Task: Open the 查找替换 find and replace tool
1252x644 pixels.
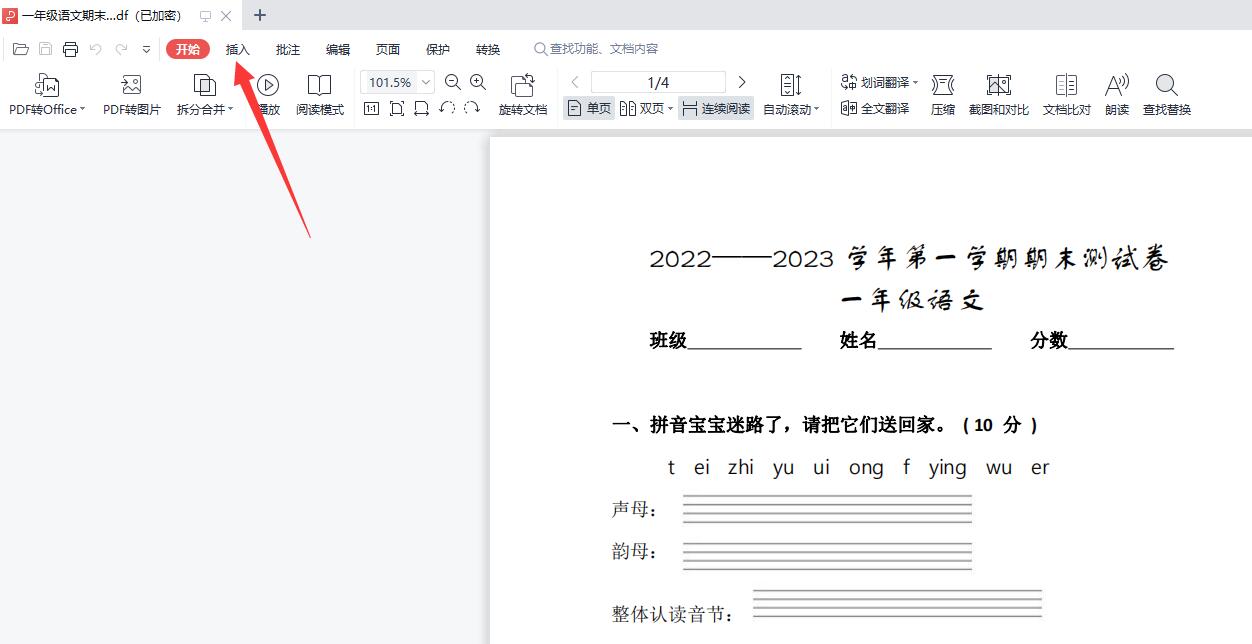Action: click(x=1166, y=95)
